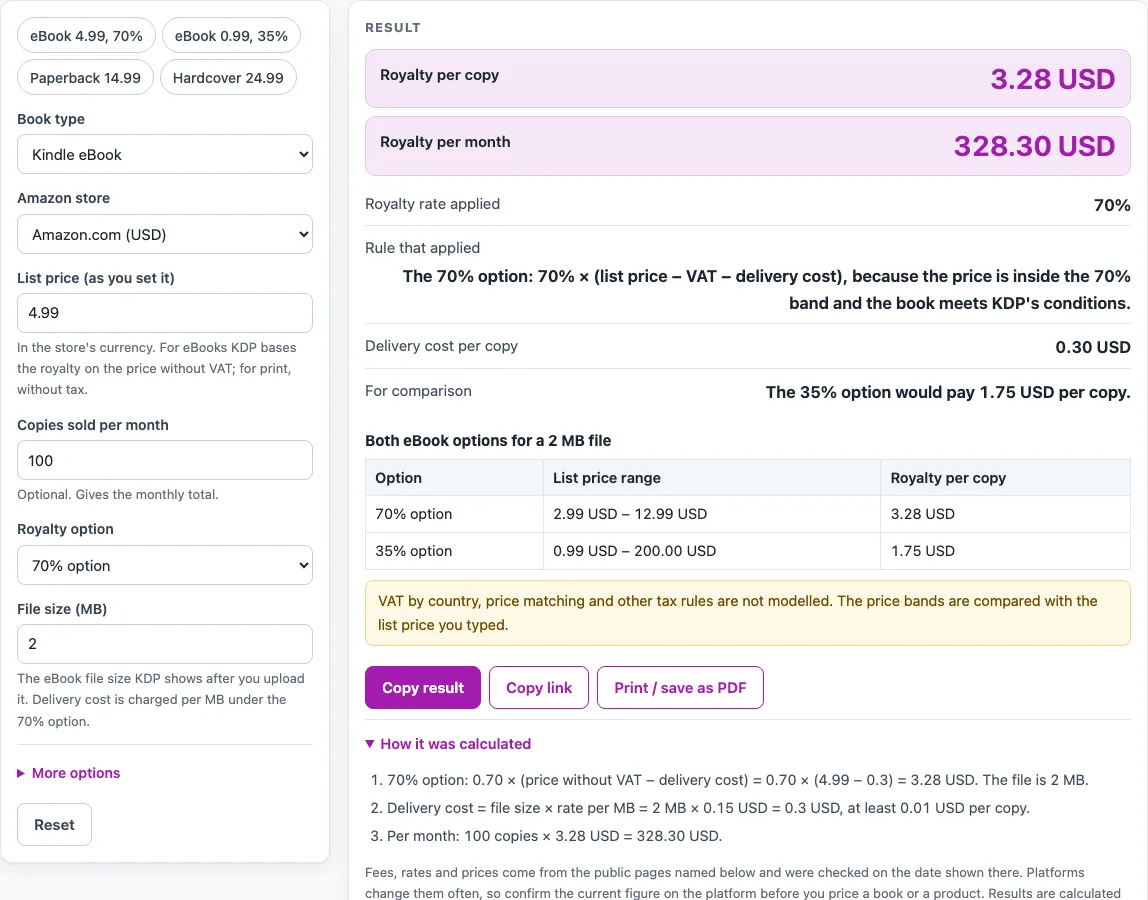The height and width of the screenshot is (900, 1148).
Task: Click the 70% royalty rate applied value
Action: tap(1111, 205)
